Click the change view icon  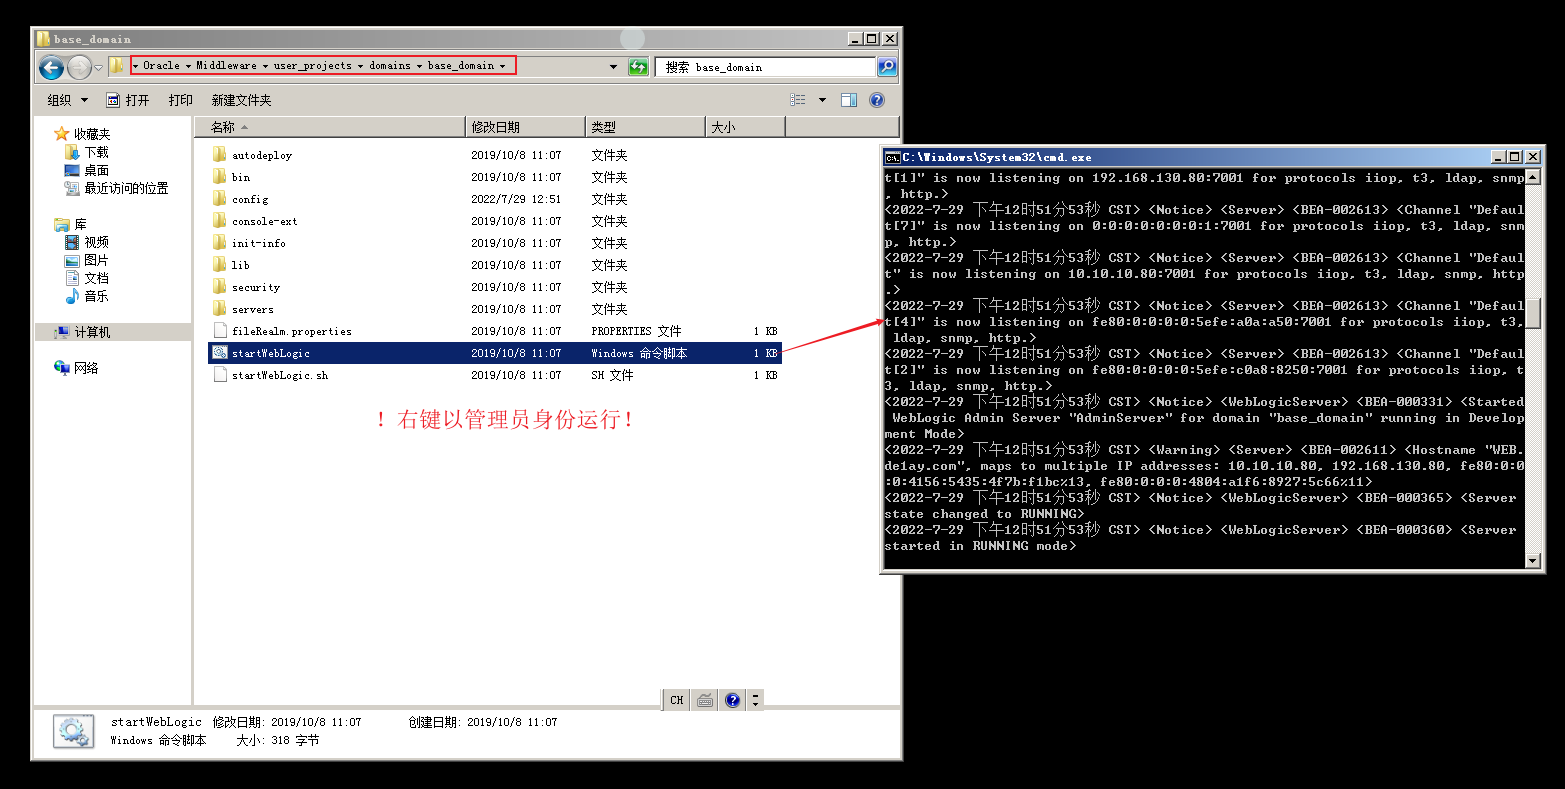(x=798, y=100)
